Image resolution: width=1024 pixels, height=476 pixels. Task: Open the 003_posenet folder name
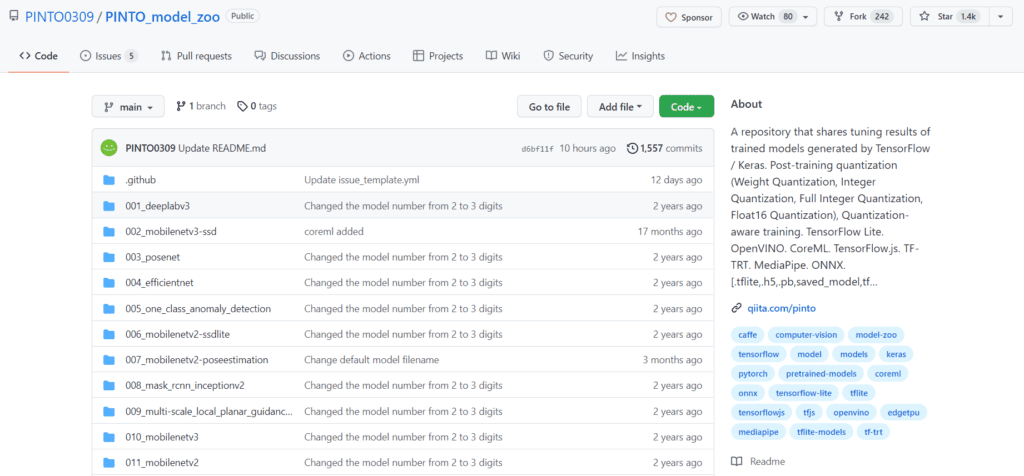pyautogui.click(x=152, y=257)
